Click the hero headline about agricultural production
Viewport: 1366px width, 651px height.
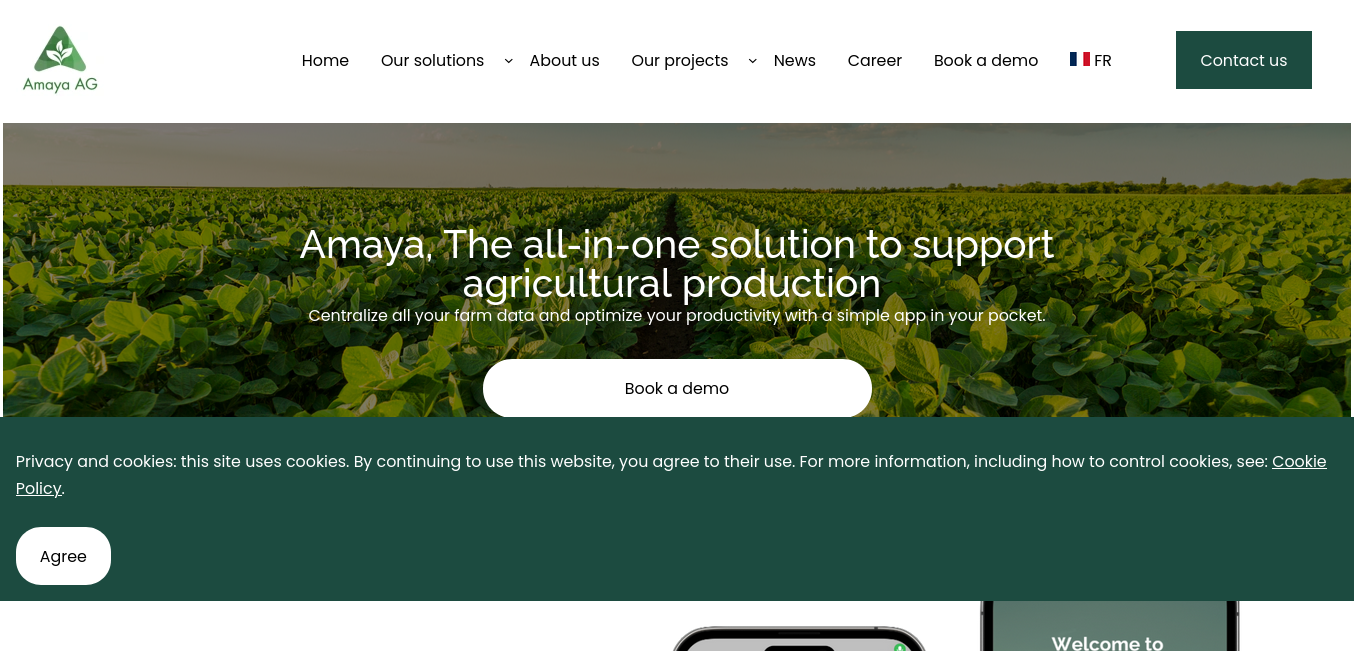point(677,264)
